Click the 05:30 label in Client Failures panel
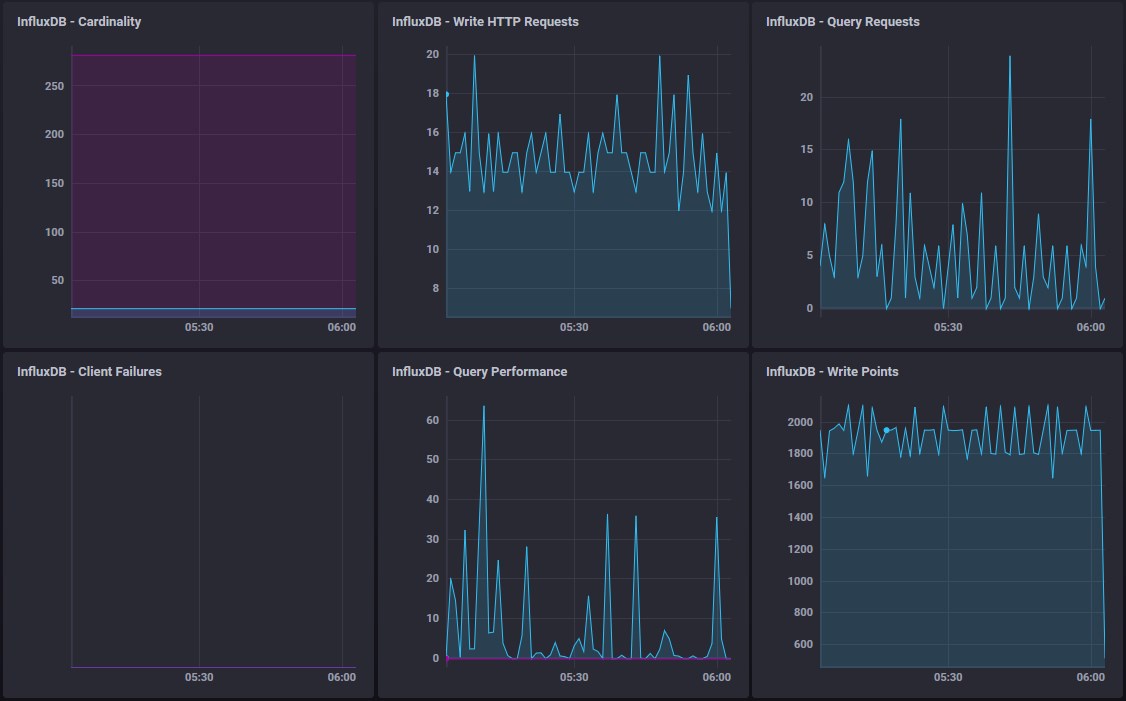This screenshot has width=1126, height=701. point(199,677)
